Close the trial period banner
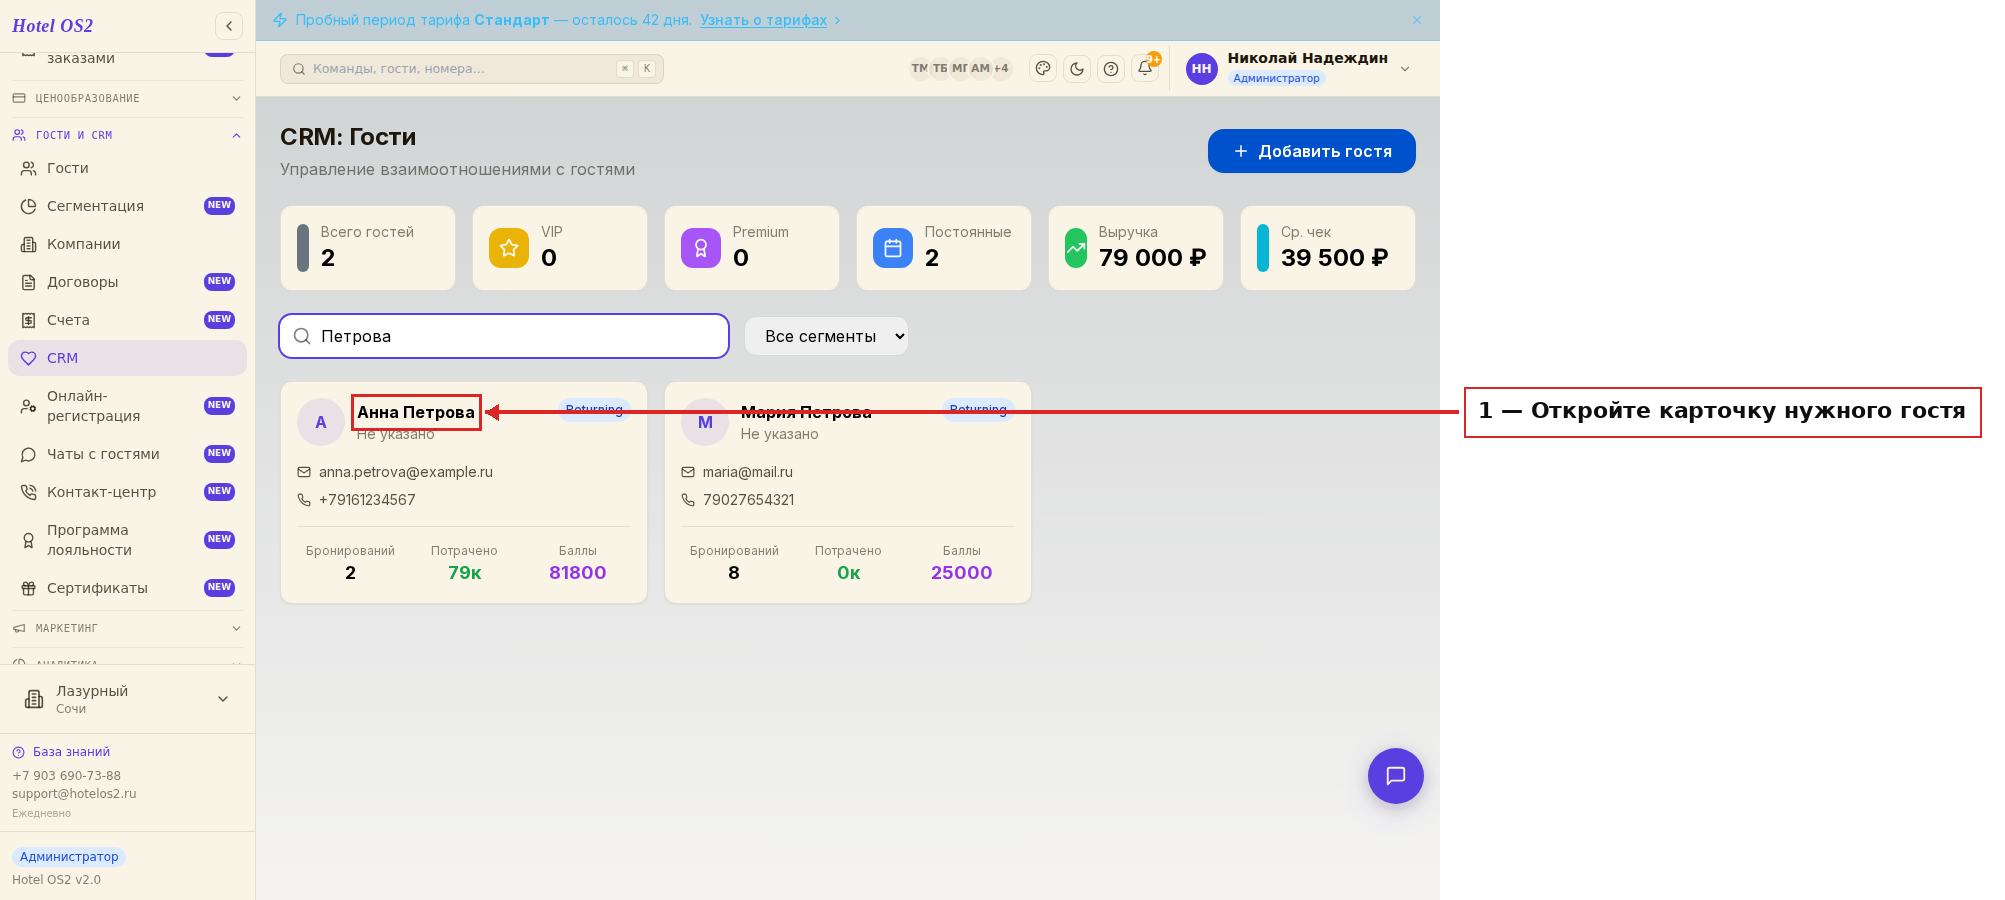 pos(1416,20)
